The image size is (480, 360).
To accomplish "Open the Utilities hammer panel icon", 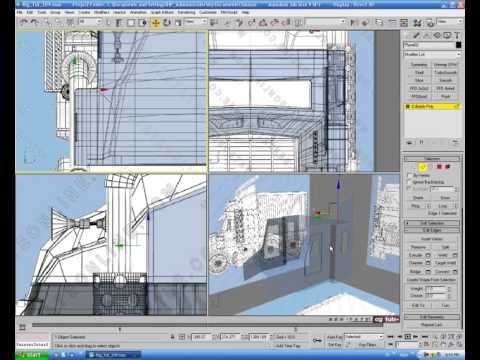I will [x=457, y=35].
